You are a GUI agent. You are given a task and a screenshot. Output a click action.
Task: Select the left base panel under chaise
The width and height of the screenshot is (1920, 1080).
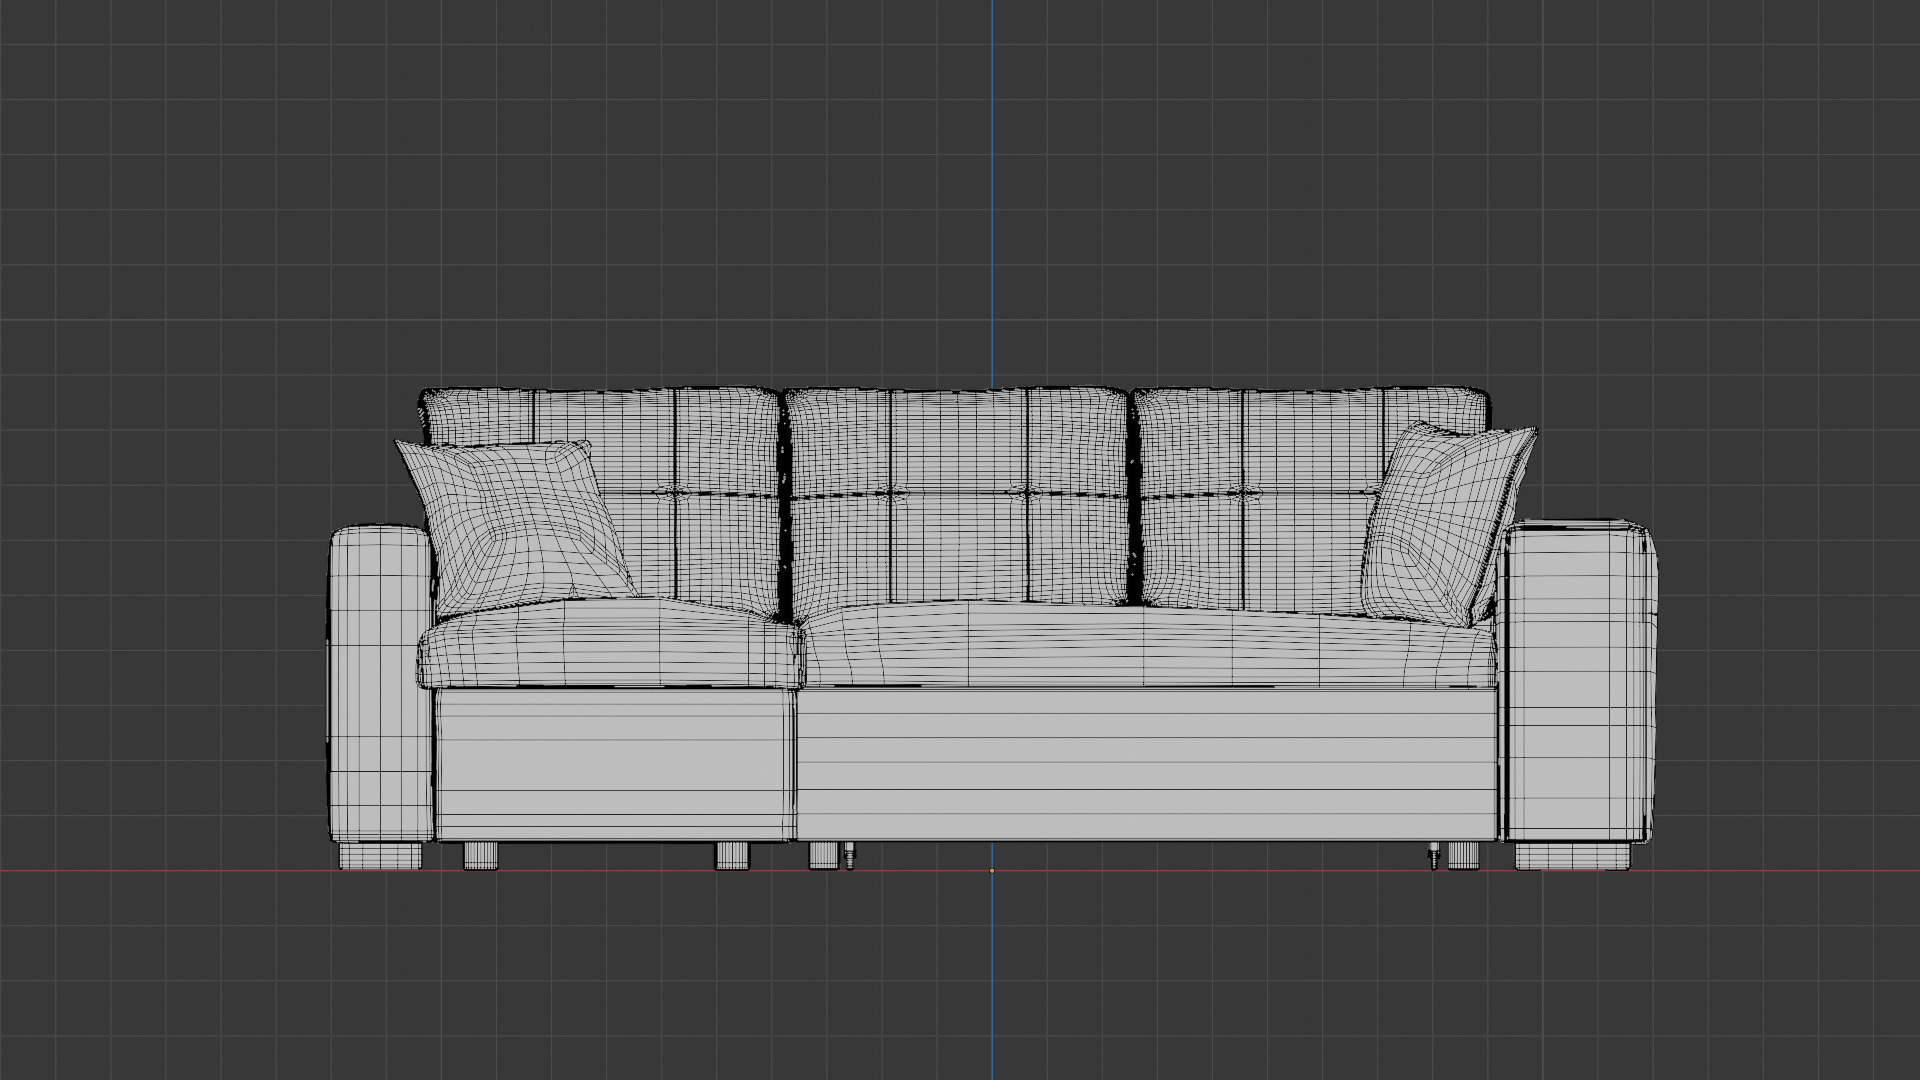pyautogui.click(x=615, y=764)
